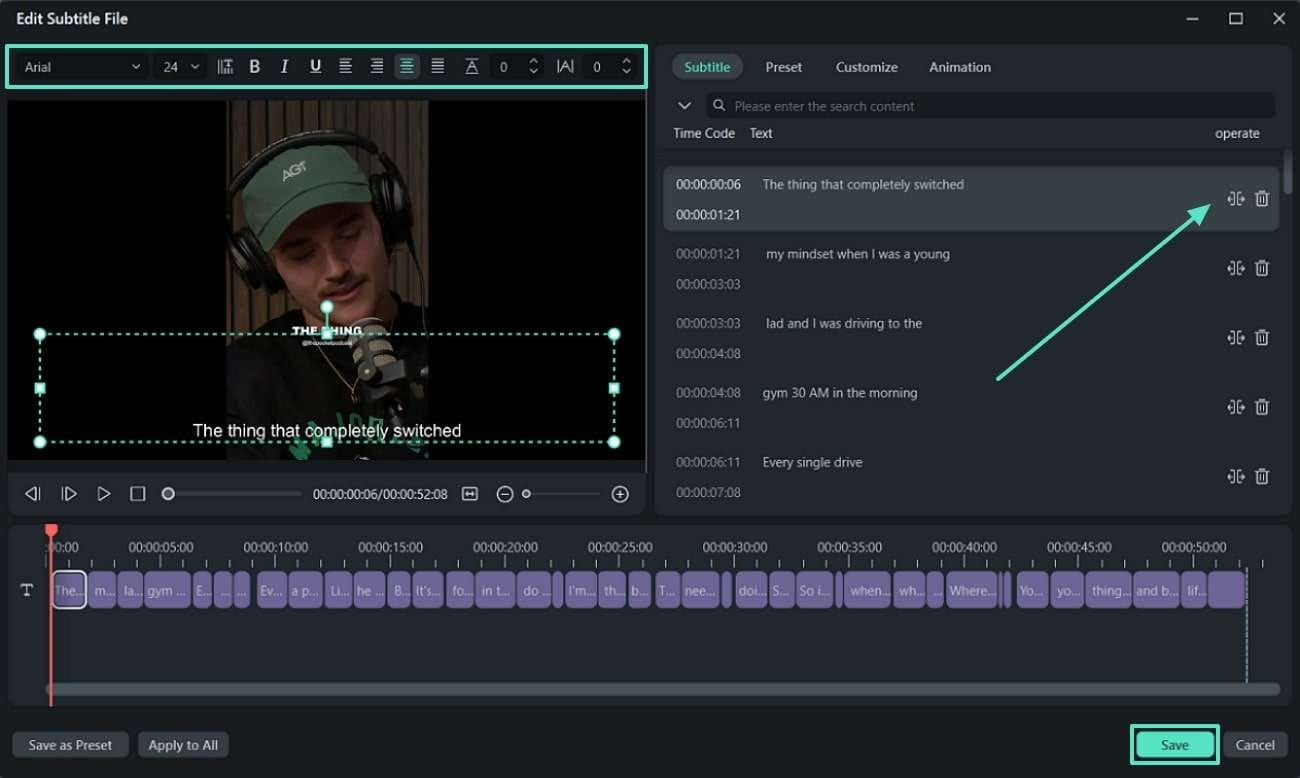Toggle italic text formatting
Screen dimensions: 1300x778
[x=284, y=67]
